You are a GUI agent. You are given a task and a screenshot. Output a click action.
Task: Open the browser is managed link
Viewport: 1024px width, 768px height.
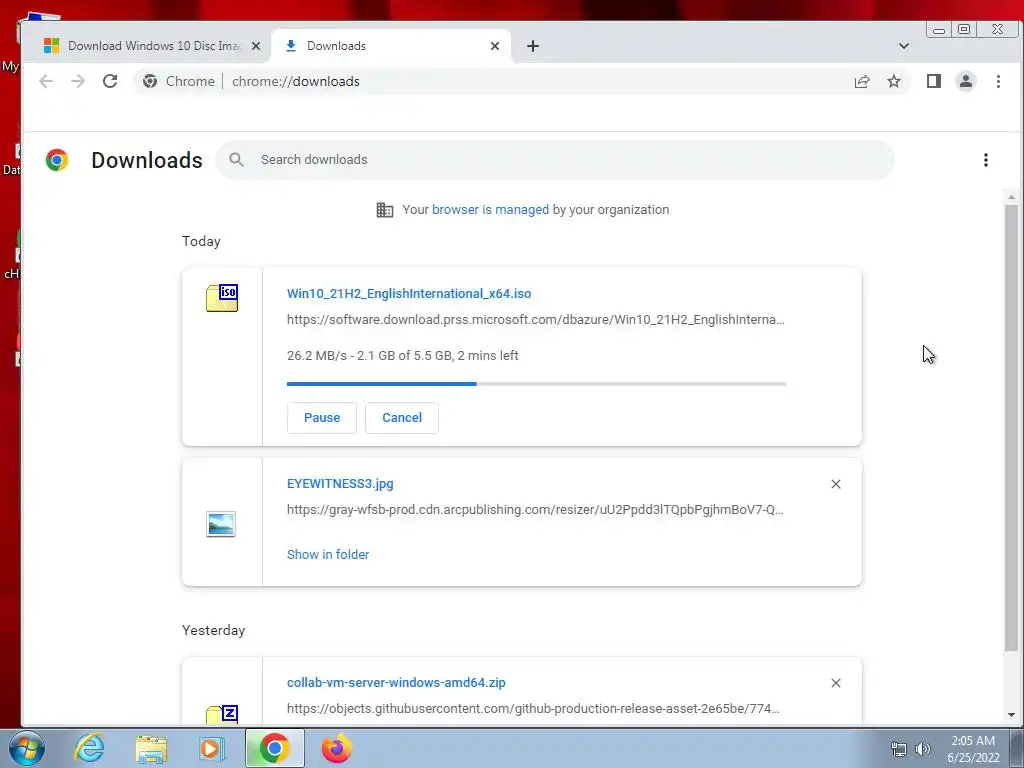coord(490,210)
